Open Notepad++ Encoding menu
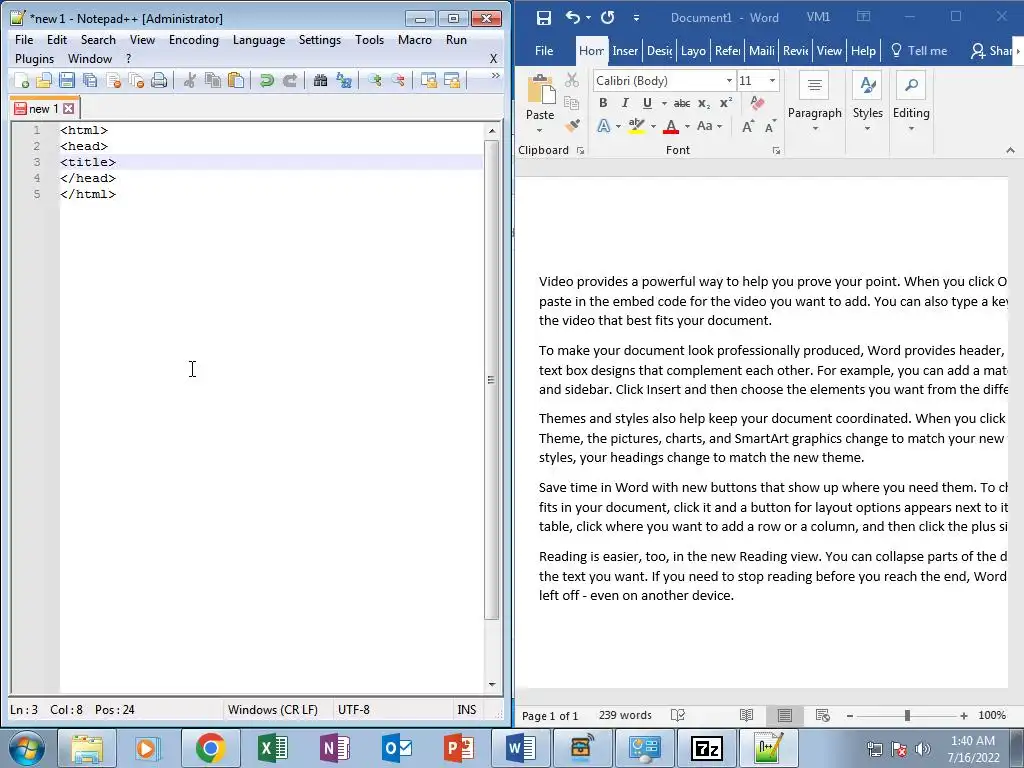1024x768 pixels. click(x=193, y=40)
